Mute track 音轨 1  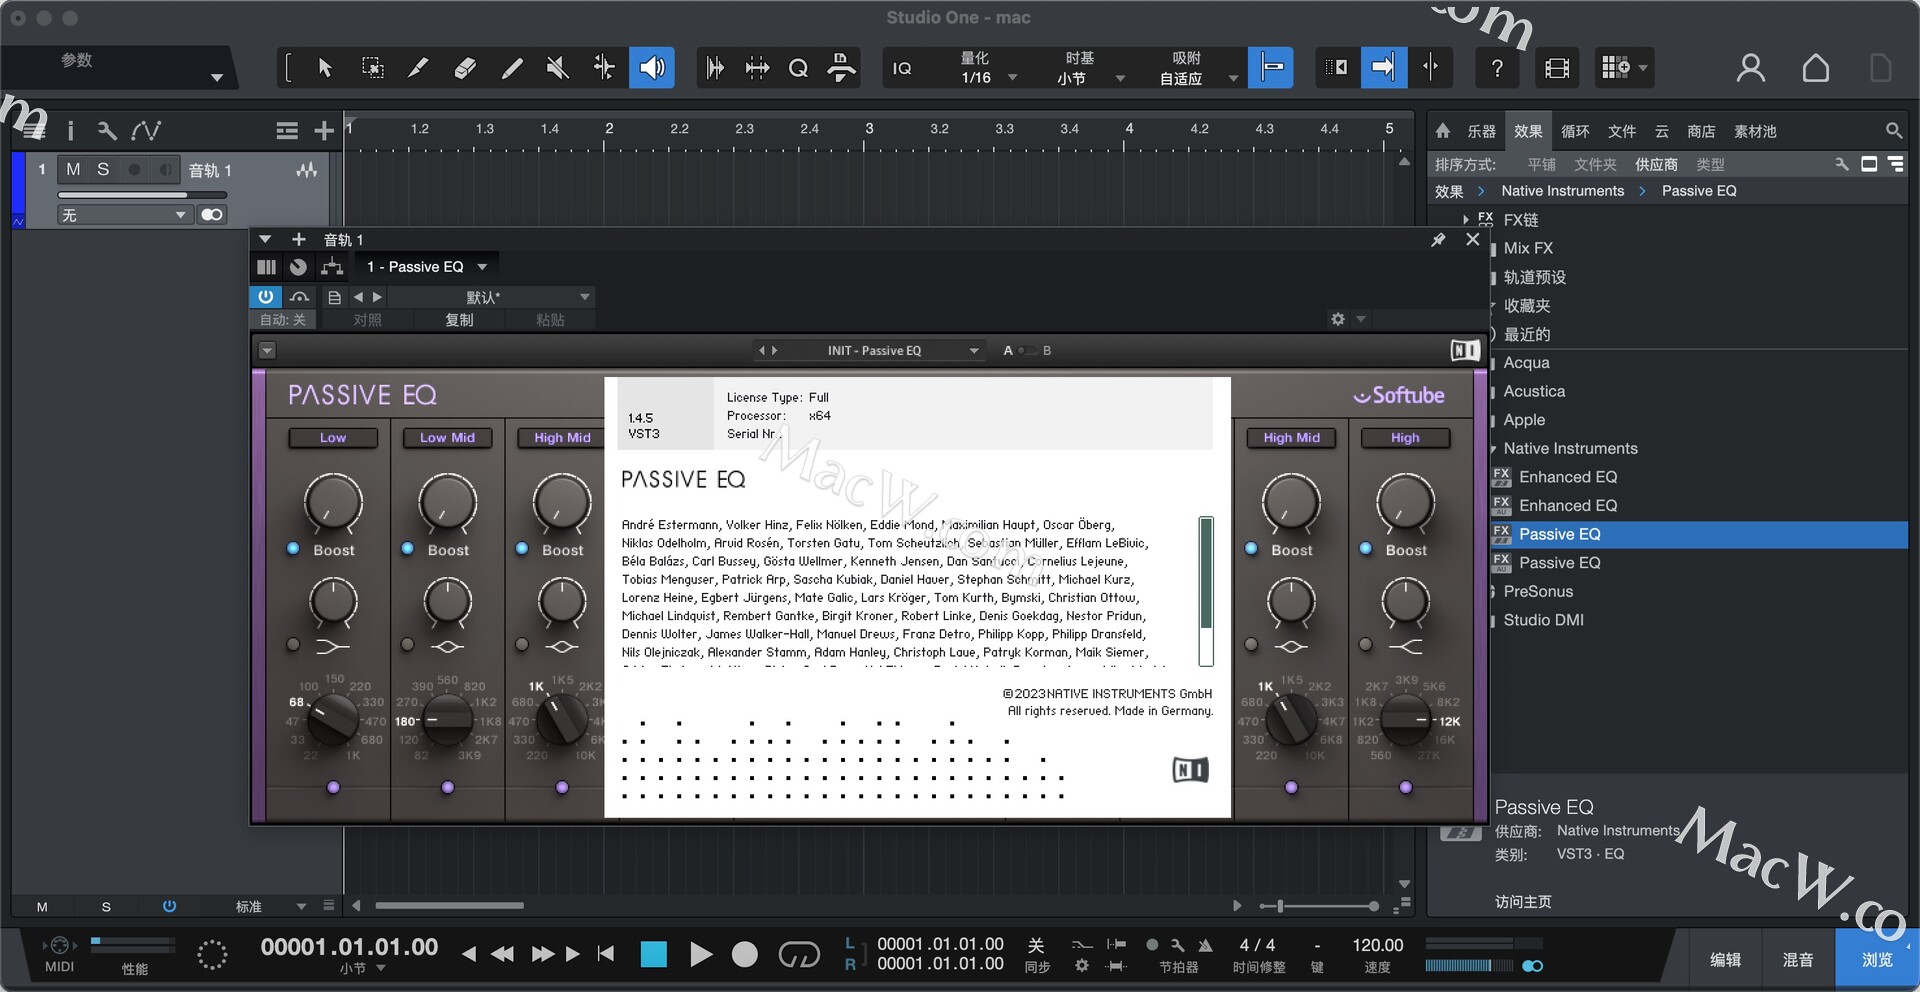(73, 170)
